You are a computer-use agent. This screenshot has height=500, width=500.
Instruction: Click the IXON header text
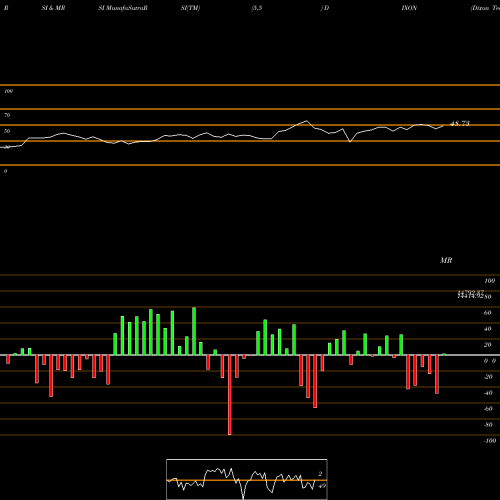pos(409,8)
